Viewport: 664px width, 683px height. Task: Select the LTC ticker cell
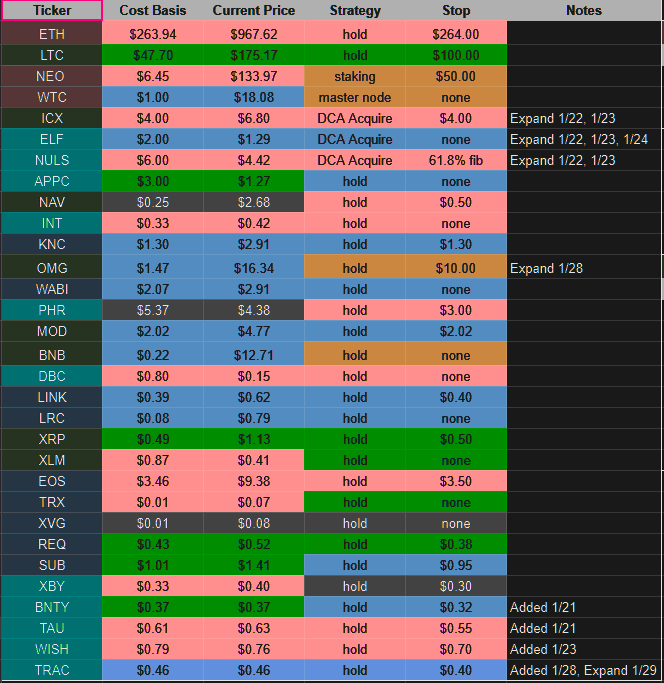tap(52, 55)
